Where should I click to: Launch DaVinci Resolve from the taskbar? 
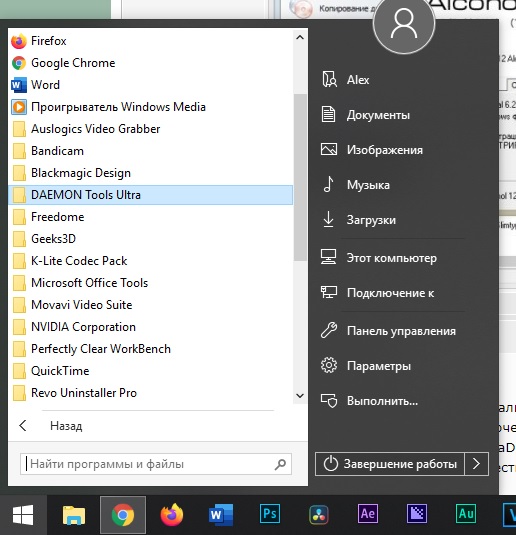click(x=319, y=515)
